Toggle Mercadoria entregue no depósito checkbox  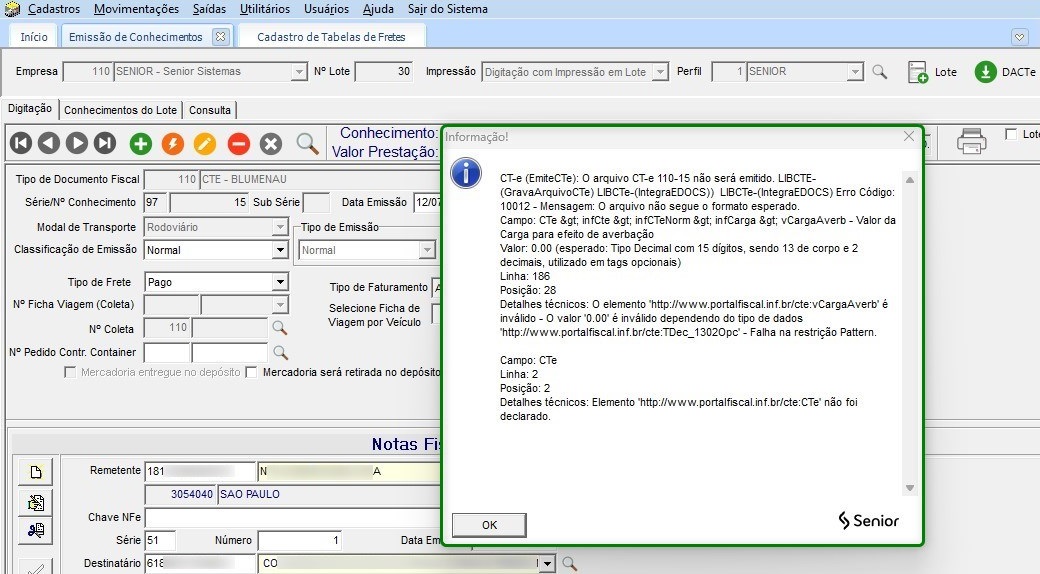click(70, 372)
